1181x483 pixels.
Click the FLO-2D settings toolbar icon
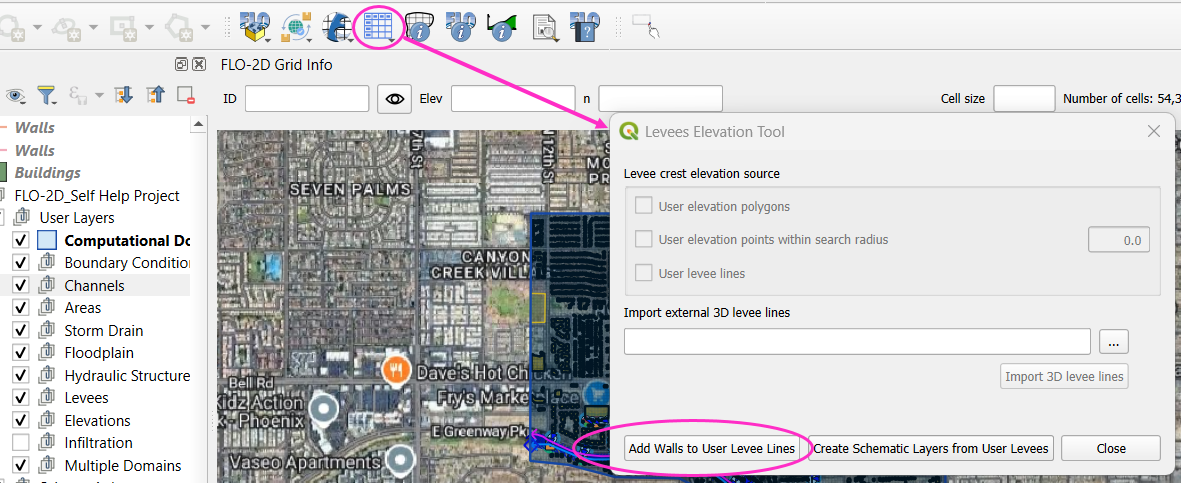point(256,26)
